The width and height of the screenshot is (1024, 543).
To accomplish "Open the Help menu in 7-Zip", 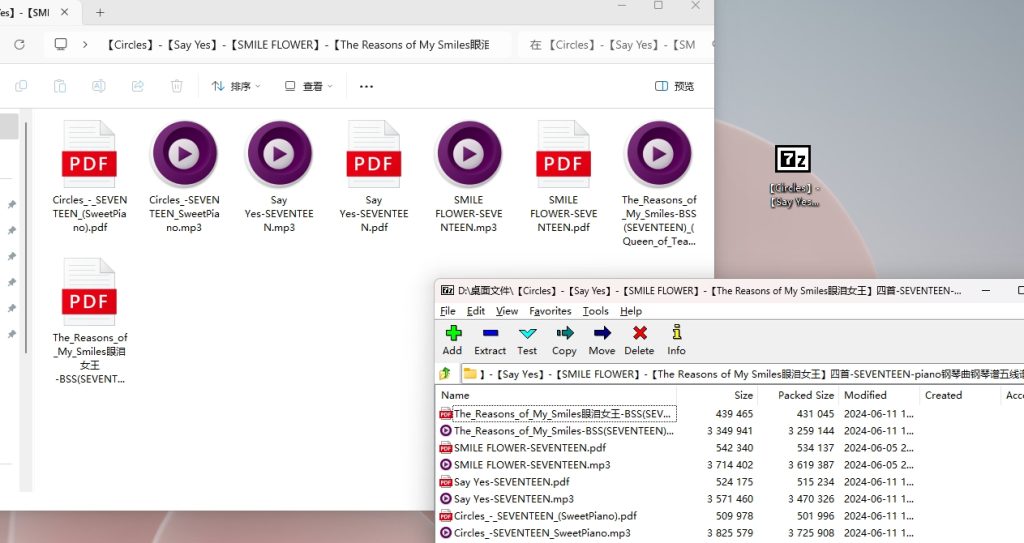I will click(630, 311).
